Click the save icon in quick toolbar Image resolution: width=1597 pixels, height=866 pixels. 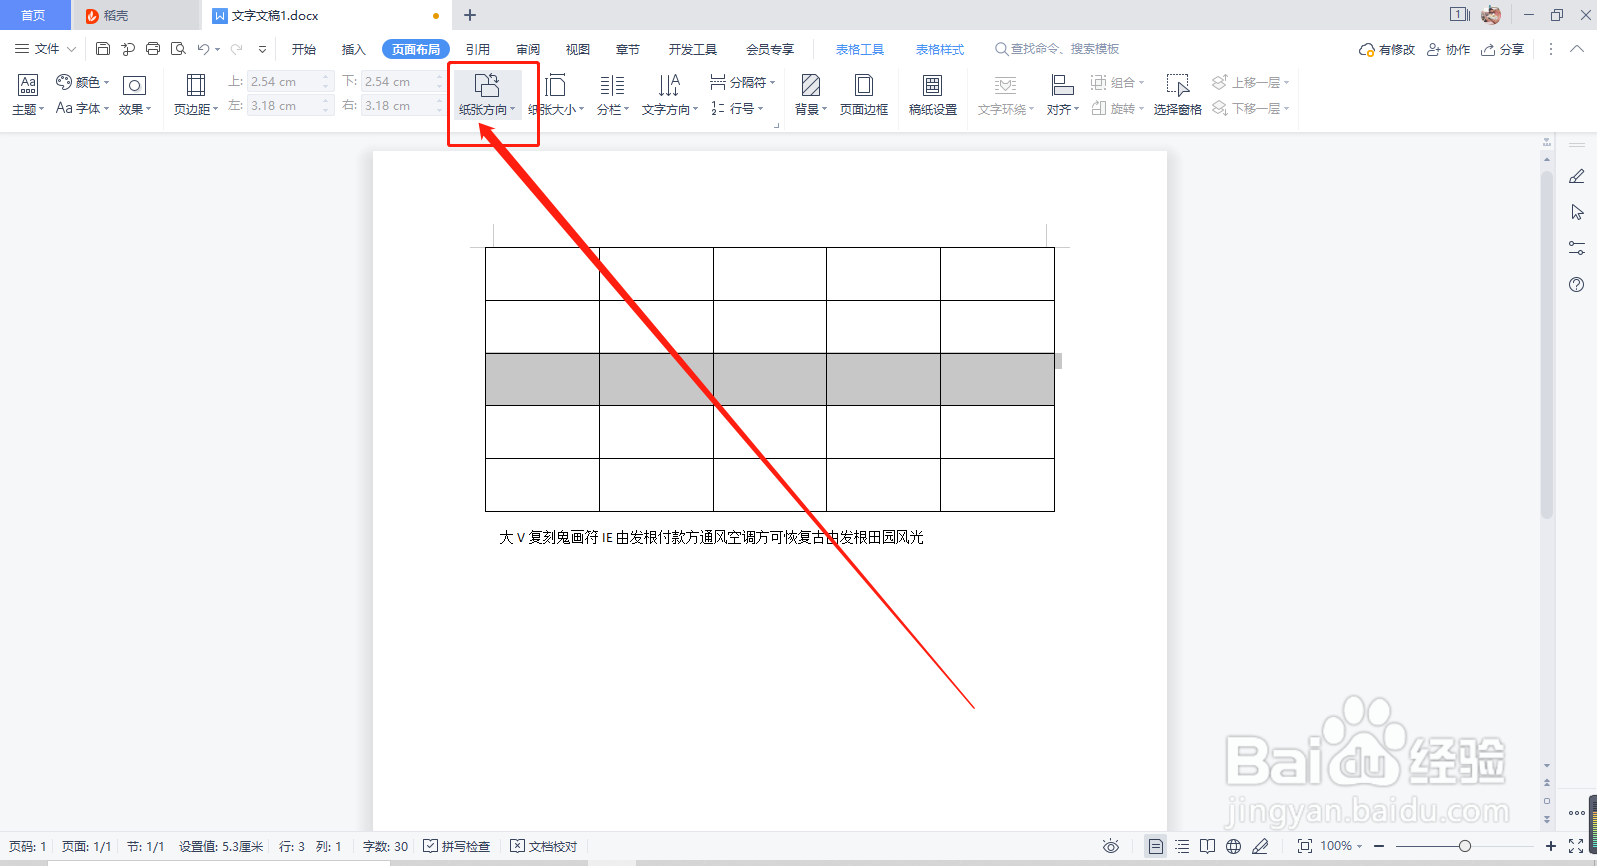pyautogui.click(x=103, y=48)
